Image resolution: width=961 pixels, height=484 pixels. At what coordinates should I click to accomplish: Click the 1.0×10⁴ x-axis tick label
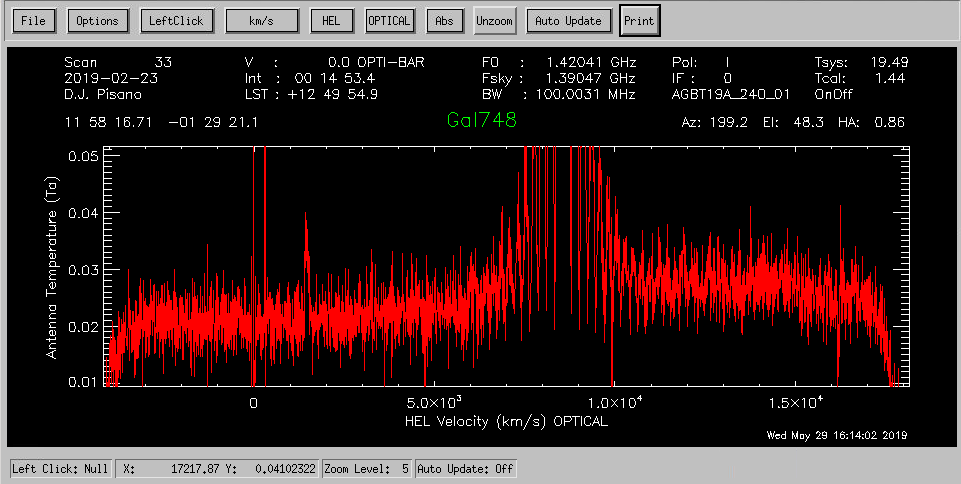pyautogui.click(x=612, y=402)
